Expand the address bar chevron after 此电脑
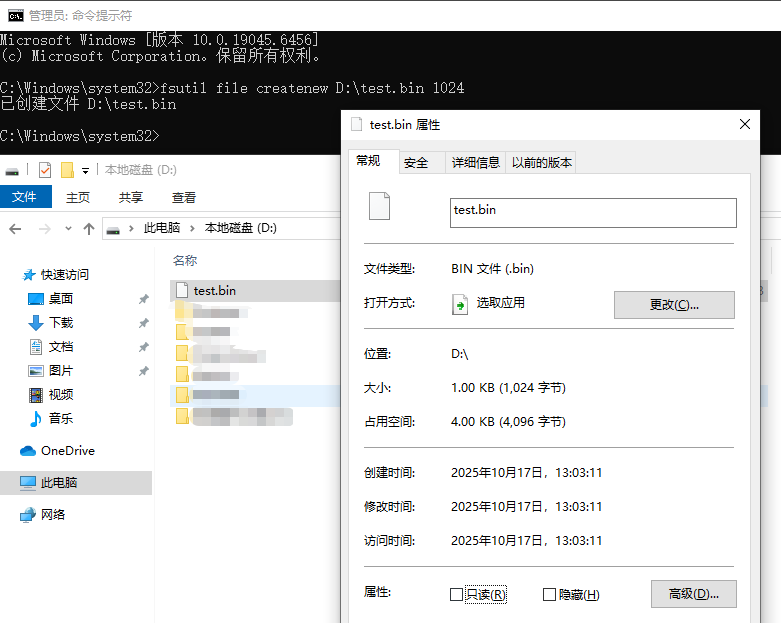This screenshot has width=781, height=623. pos(192,229)
